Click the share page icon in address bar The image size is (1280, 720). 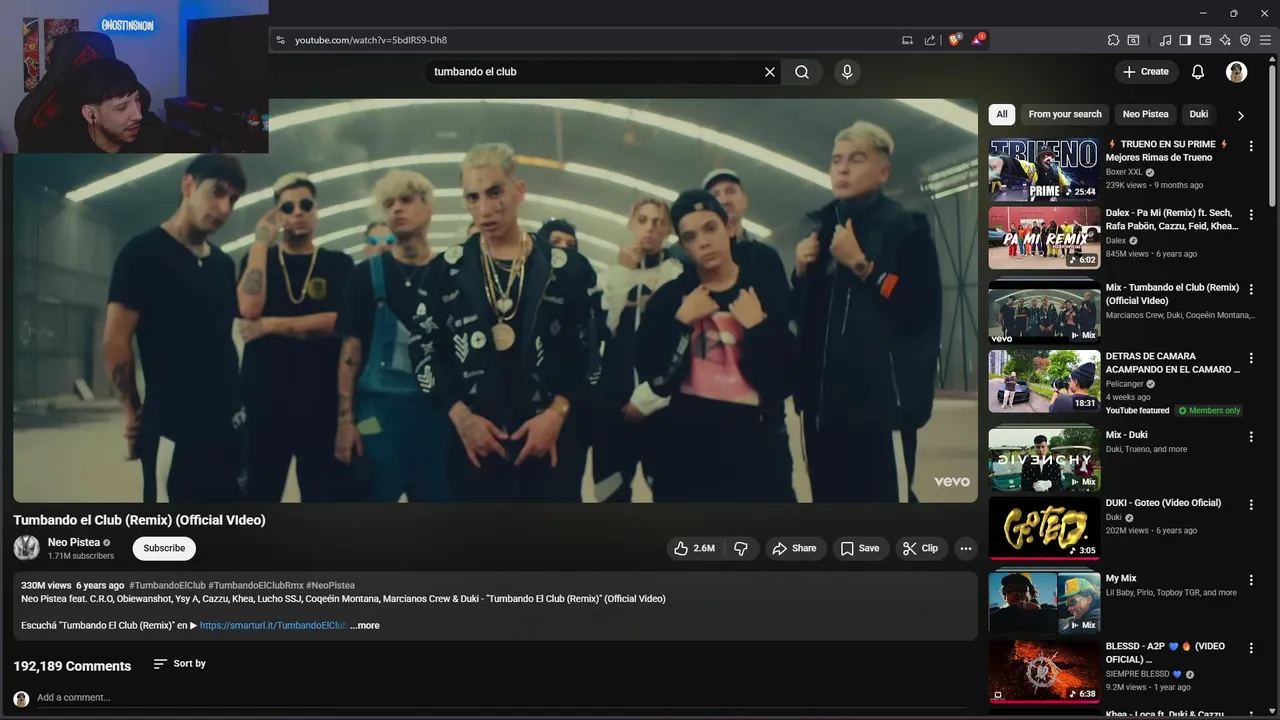(930, 40)
